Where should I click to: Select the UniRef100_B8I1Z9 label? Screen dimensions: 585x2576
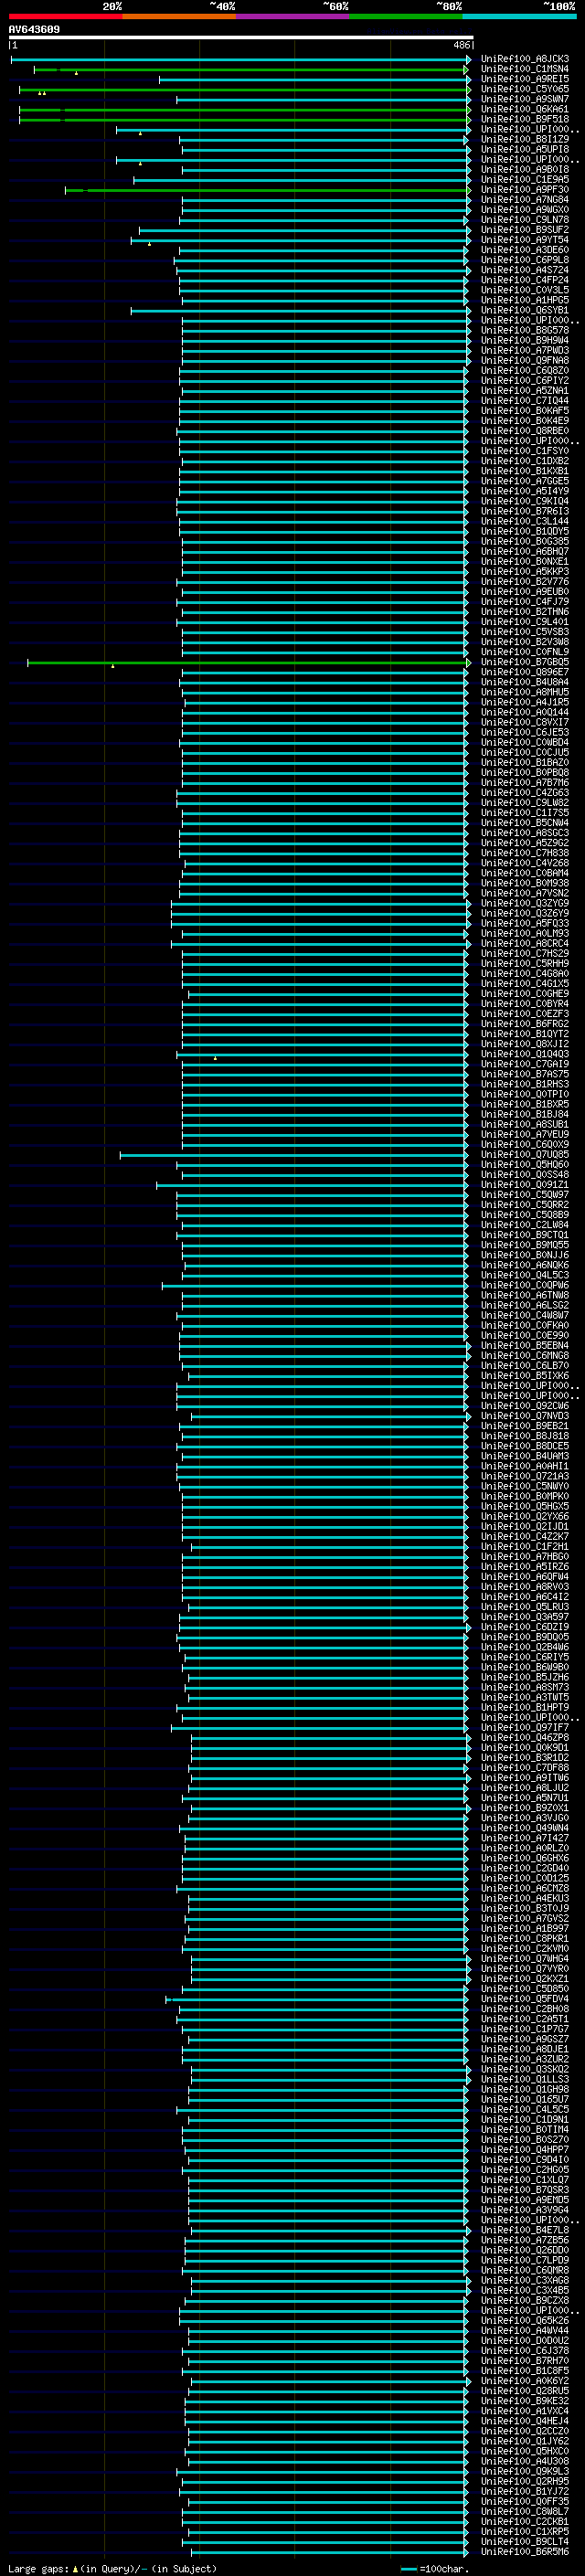[x=525, y=139]
